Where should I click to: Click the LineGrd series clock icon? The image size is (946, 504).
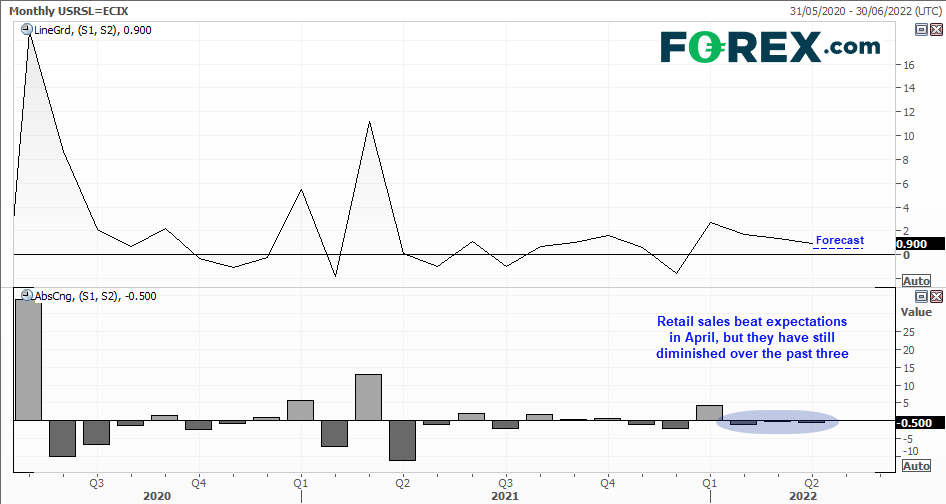26,30
